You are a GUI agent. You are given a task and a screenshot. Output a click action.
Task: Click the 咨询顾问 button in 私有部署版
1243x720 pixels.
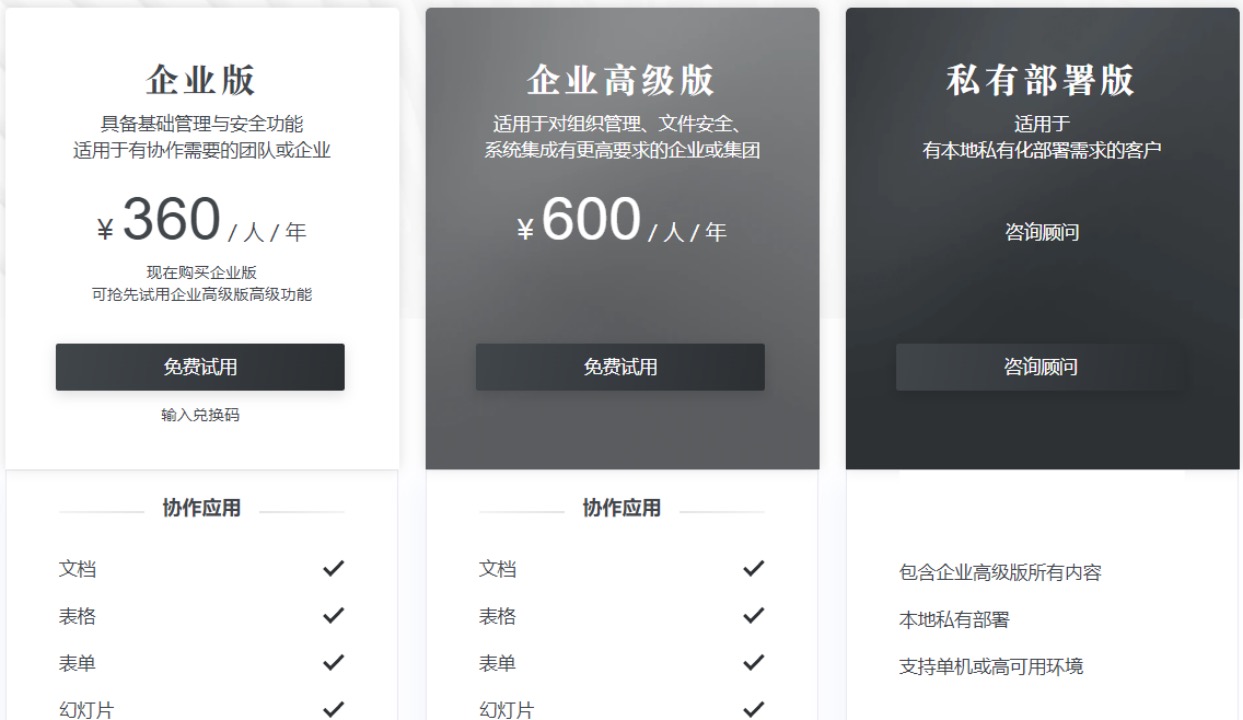click(1040, 367)
